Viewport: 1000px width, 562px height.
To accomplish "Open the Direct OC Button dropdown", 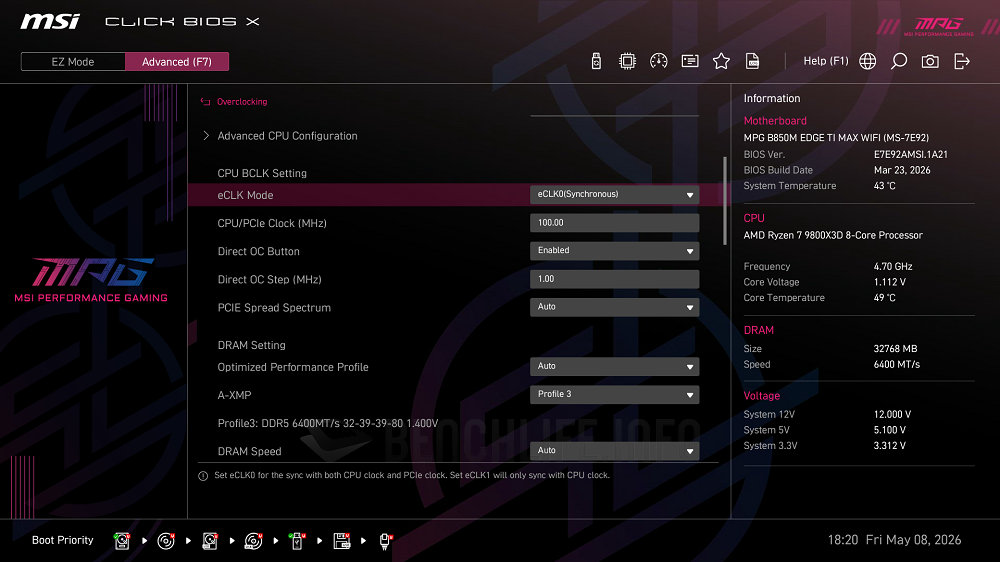I will pyautogui.click(x=614, y=251).
